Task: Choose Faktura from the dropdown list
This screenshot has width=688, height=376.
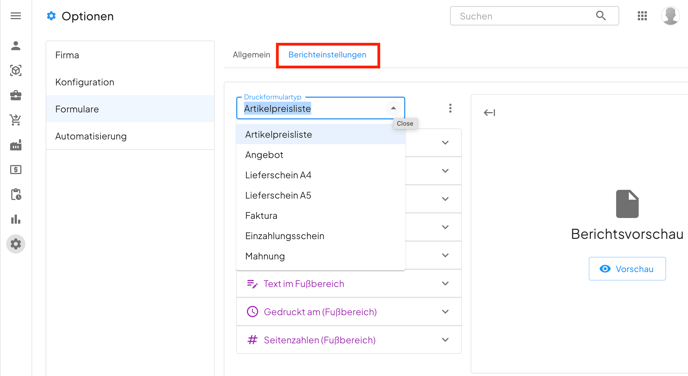Action: [x=321, y=215]
